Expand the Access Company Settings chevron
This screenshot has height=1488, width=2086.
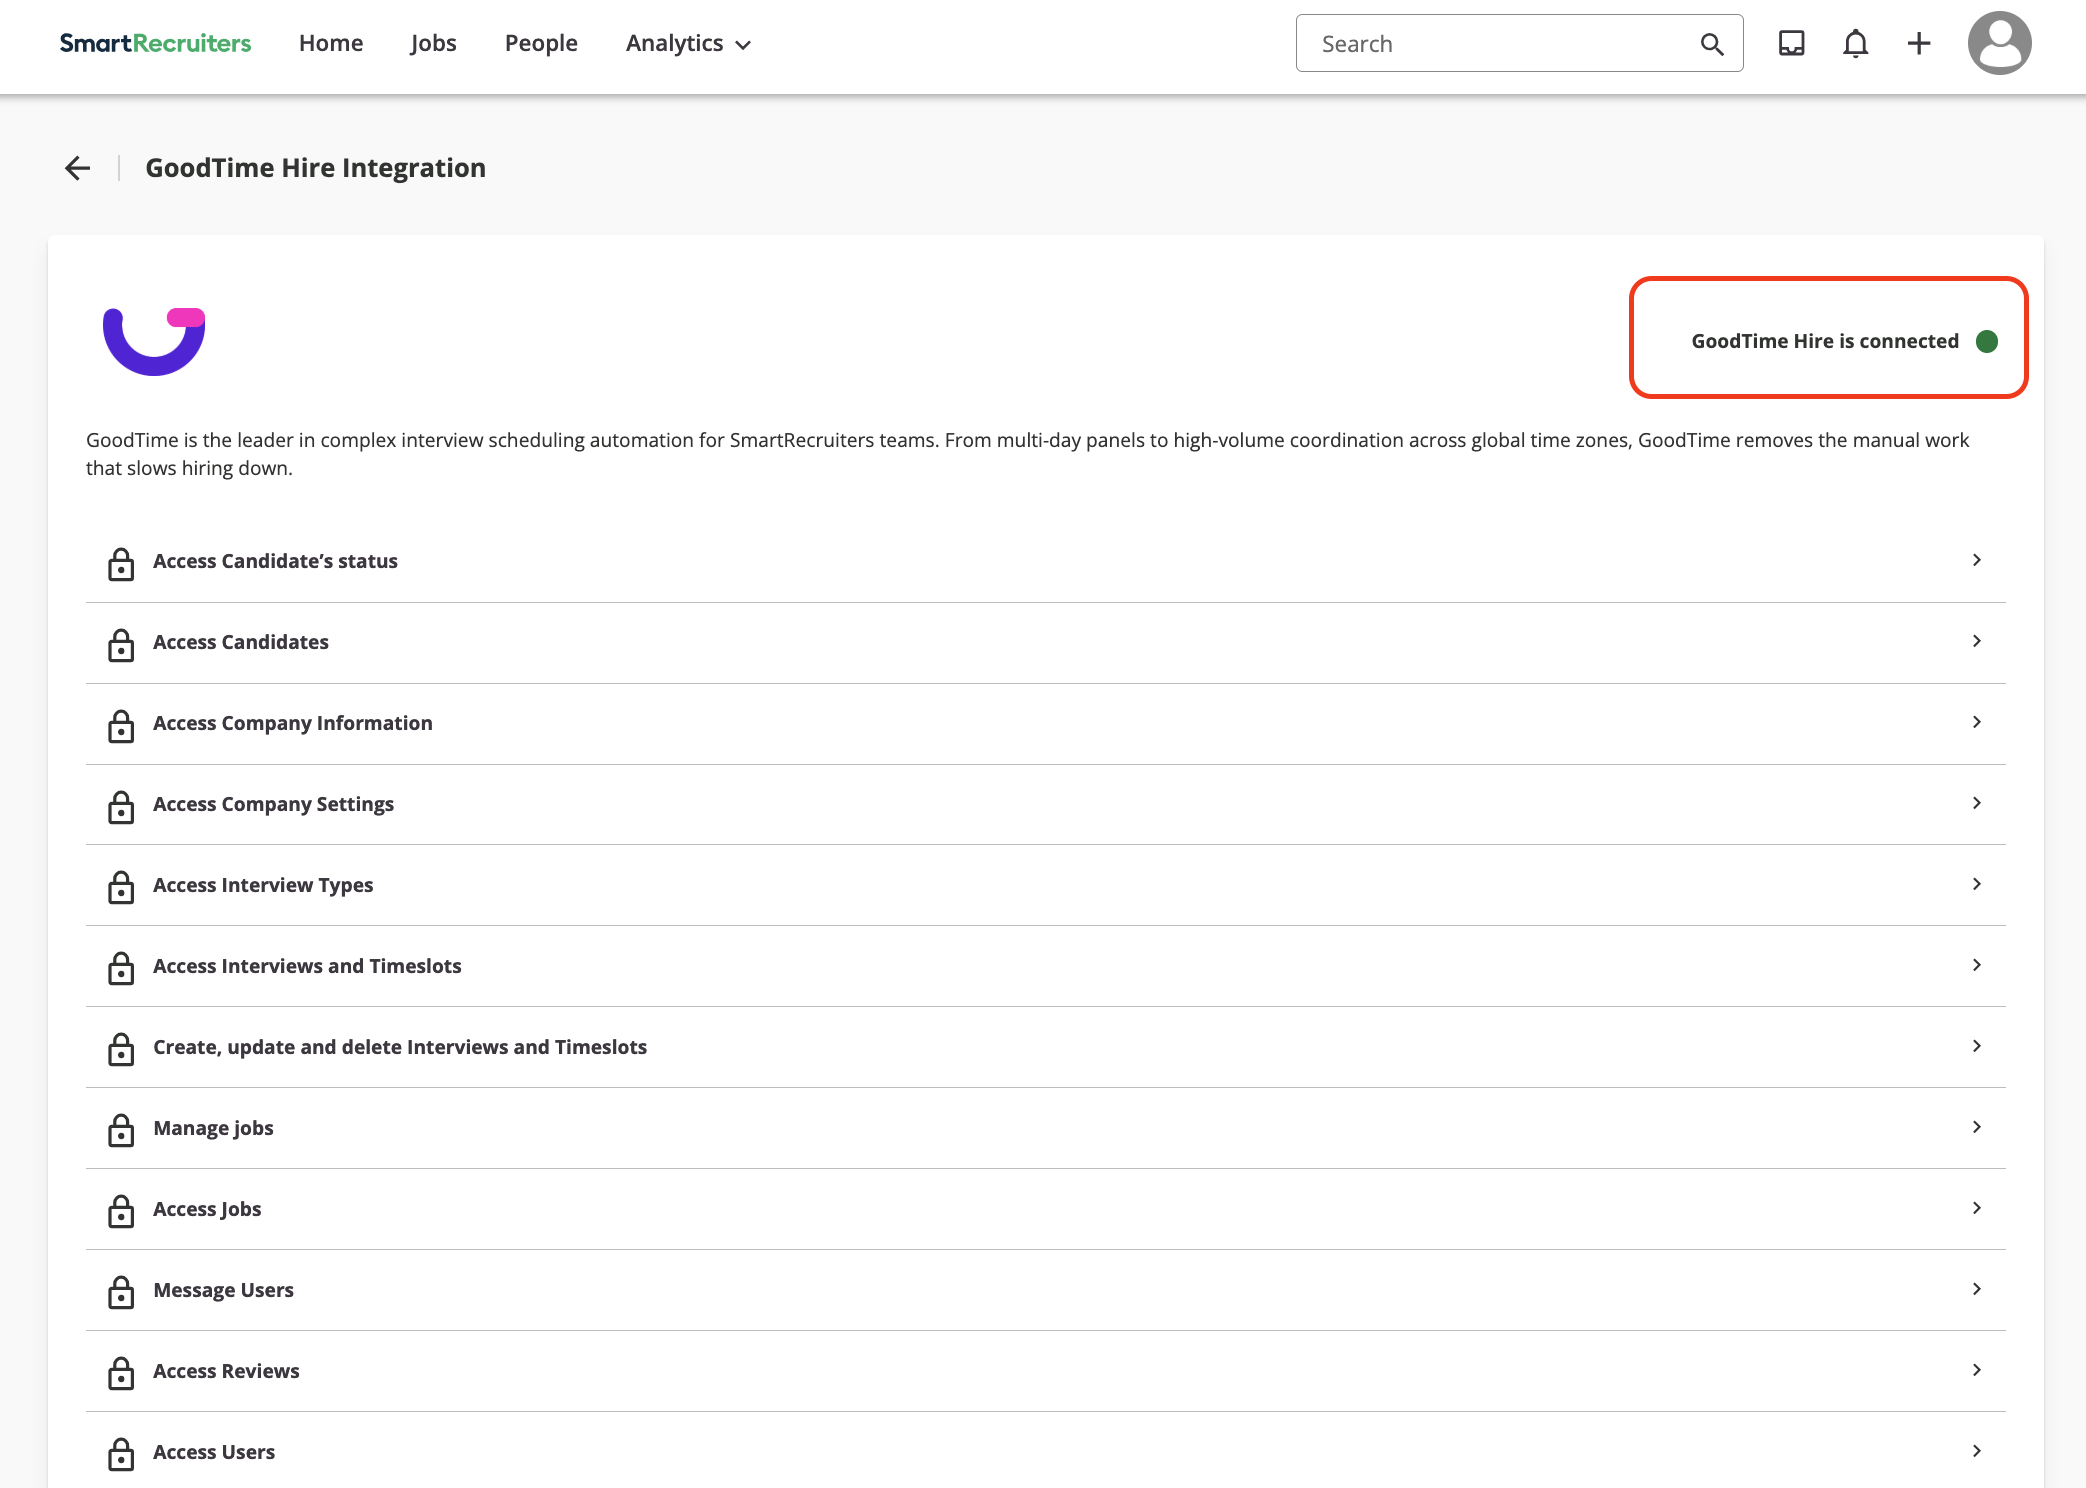(x=1977, y=803)
